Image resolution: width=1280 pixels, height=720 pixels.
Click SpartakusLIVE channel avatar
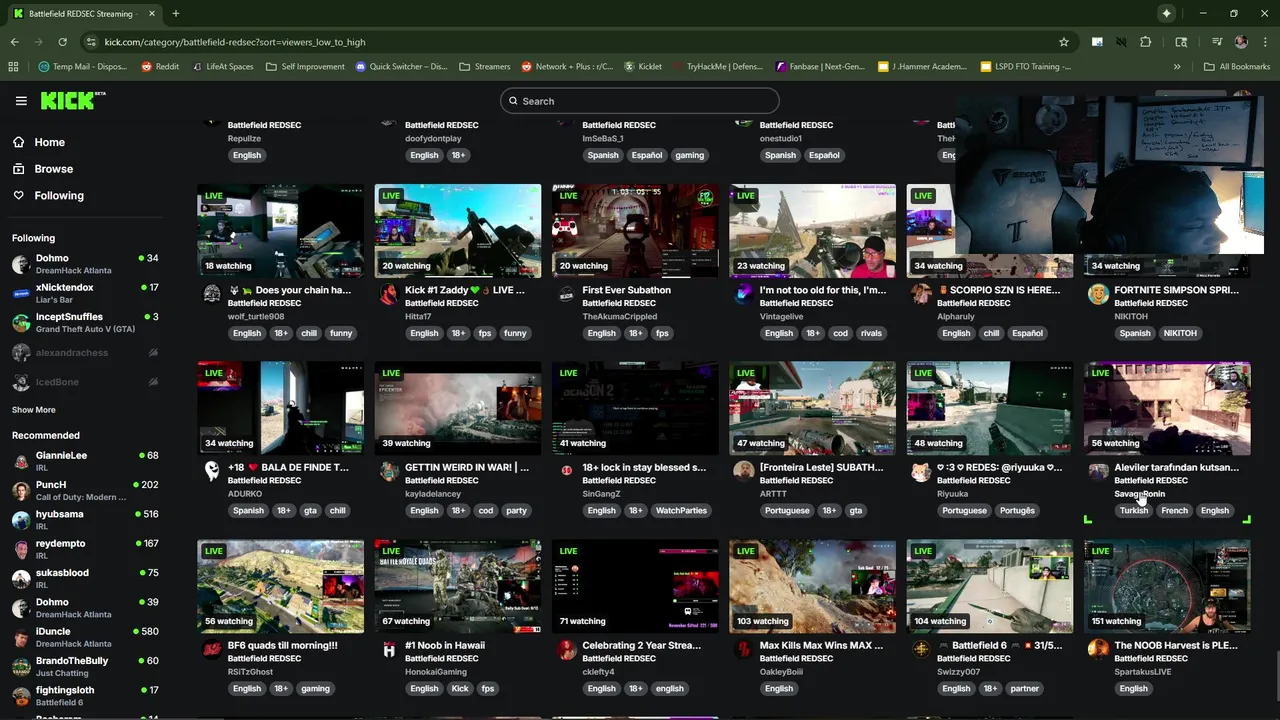[x=1098, y=649]
